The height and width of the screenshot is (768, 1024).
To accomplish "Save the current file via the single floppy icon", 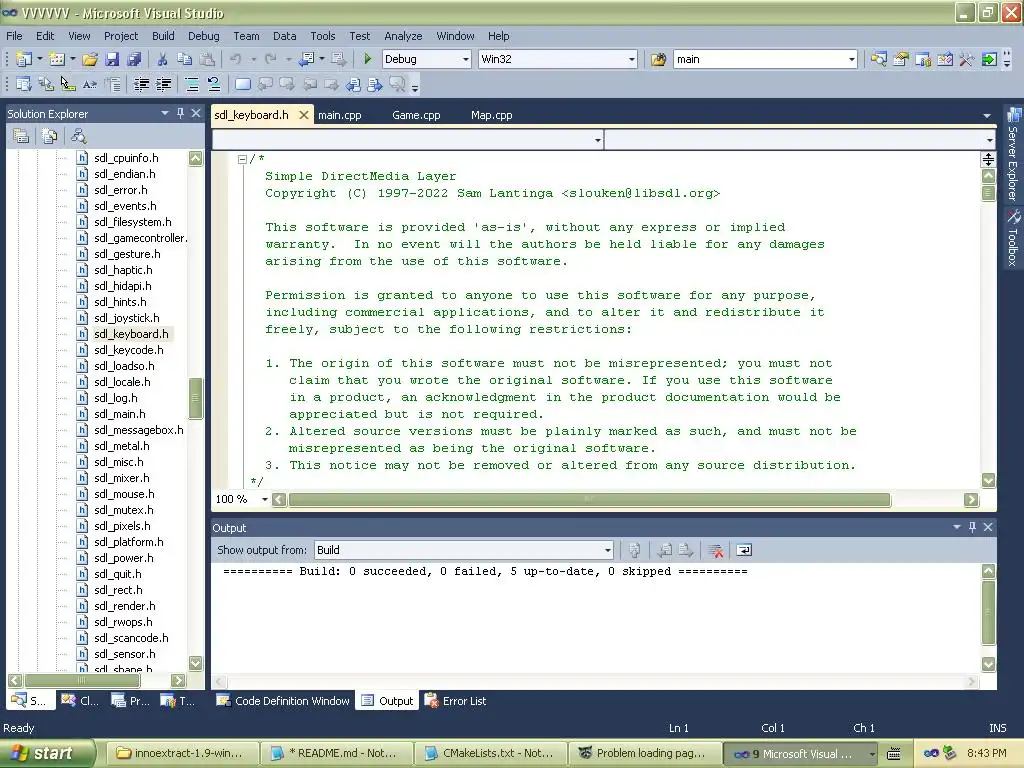I will click(112, 59).
